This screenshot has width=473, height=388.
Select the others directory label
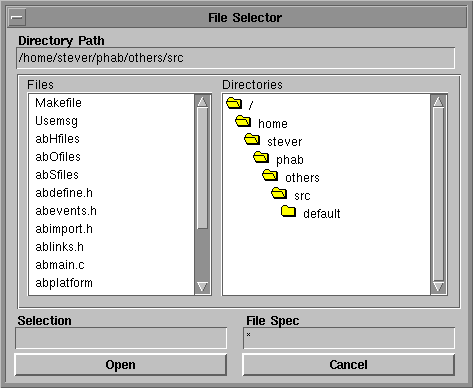(302, 178)
